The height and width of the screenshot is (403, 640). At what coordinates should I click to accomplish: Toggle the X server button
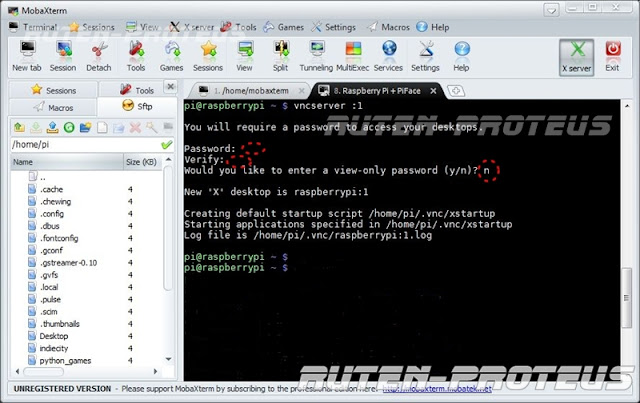point(576,57)
